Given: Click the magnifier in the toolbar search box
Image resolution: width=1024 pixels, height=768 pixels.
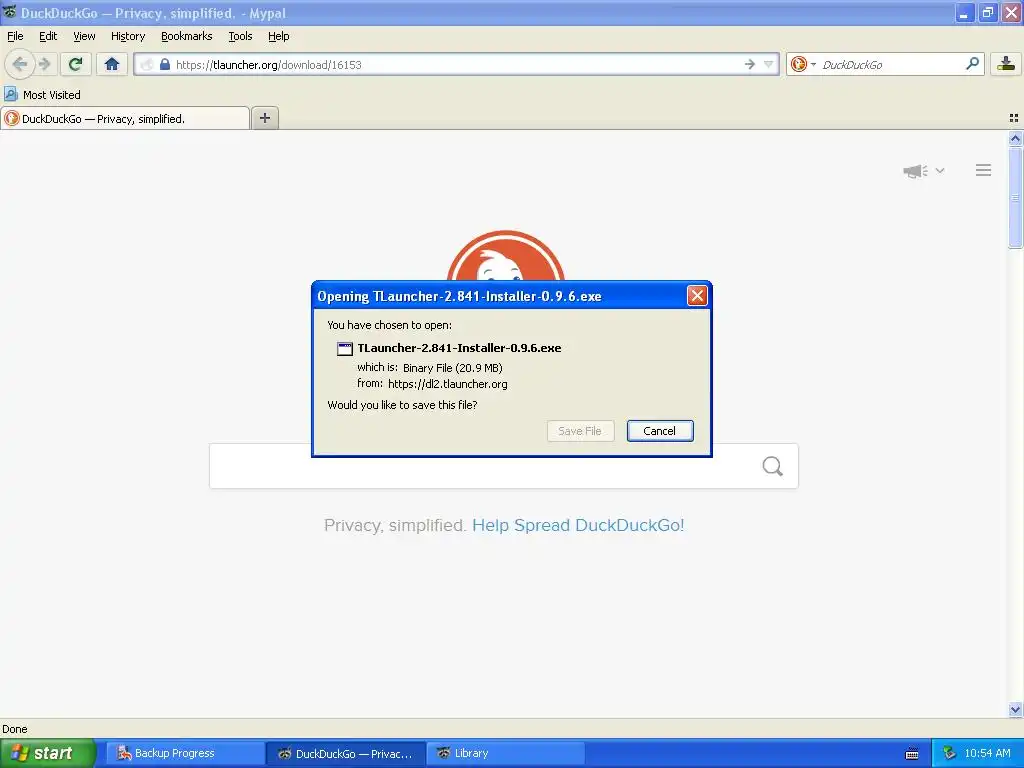Looking at the screenshot, I should [972, 63].
